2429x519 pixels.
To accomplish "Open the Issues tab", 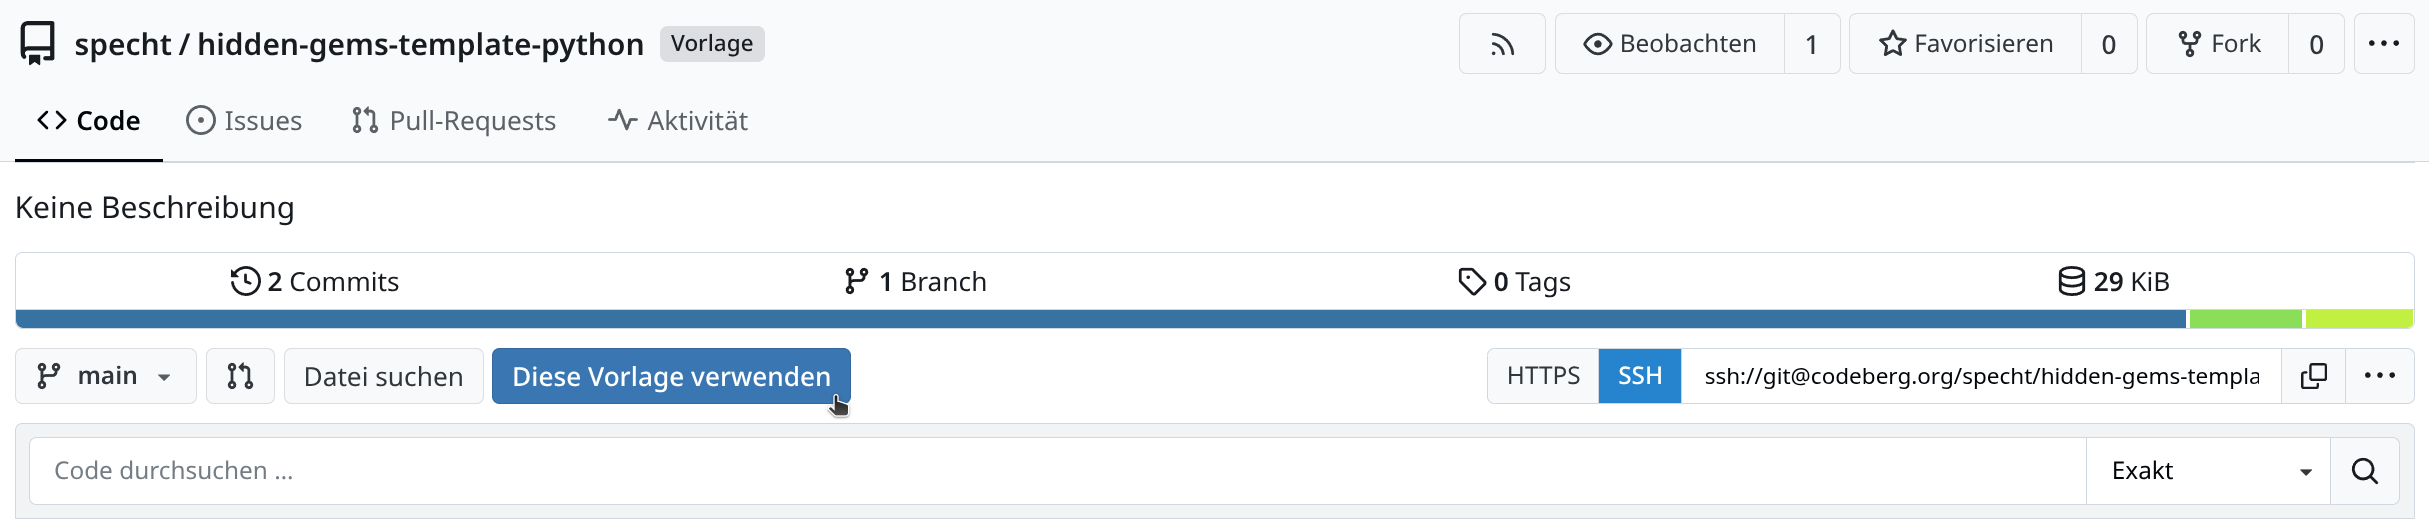I will [x=244, y=121].
